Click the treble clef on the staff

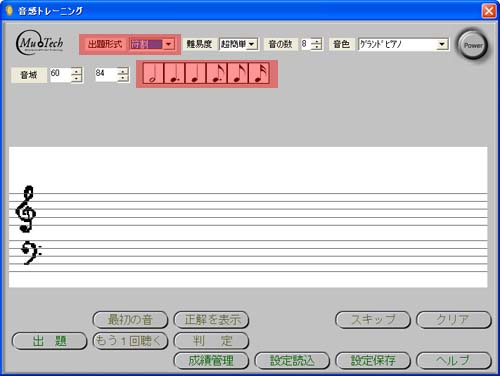click(x=25, y=209)
